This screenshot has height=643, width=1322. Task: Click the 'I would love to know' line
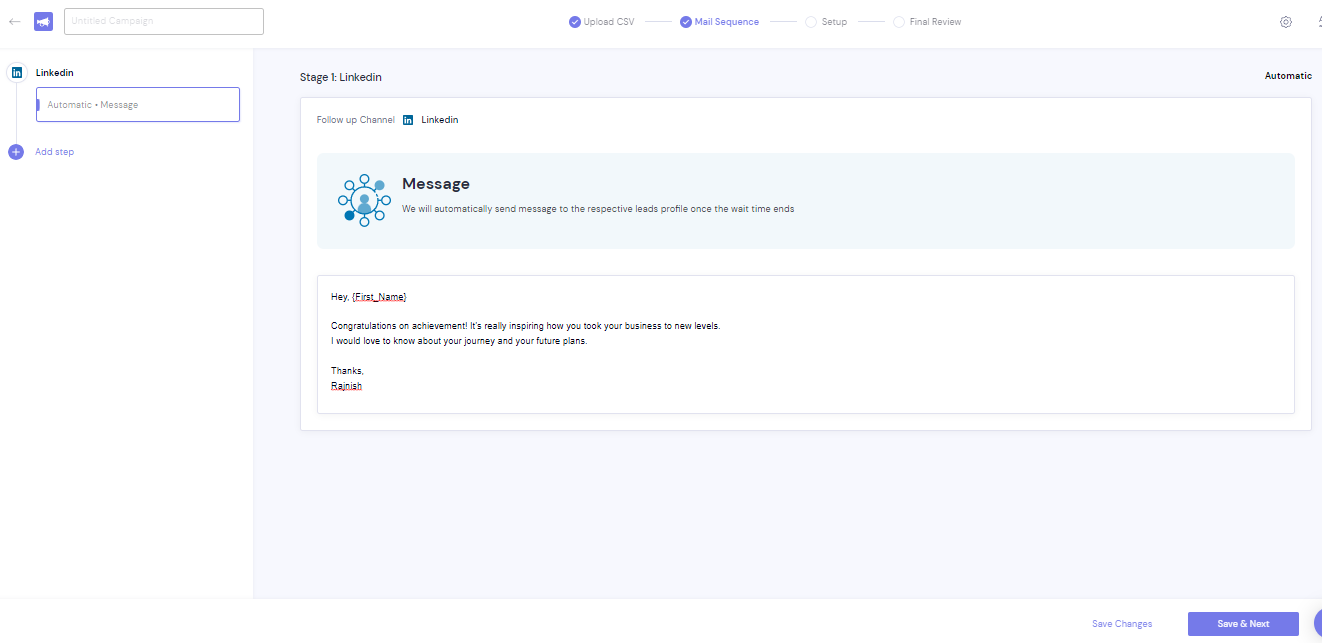click(459, 341)
